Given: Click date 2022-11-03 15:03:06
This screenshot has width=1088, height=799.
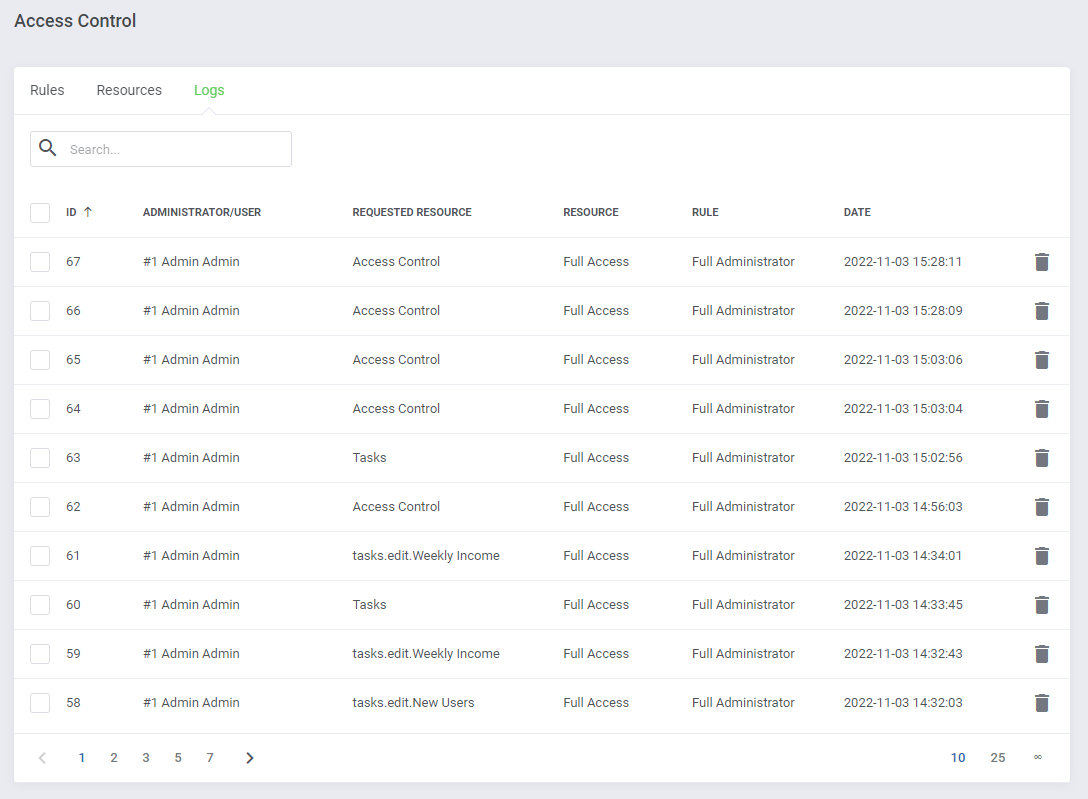Looking at the screenshot, I should [903, 360].
